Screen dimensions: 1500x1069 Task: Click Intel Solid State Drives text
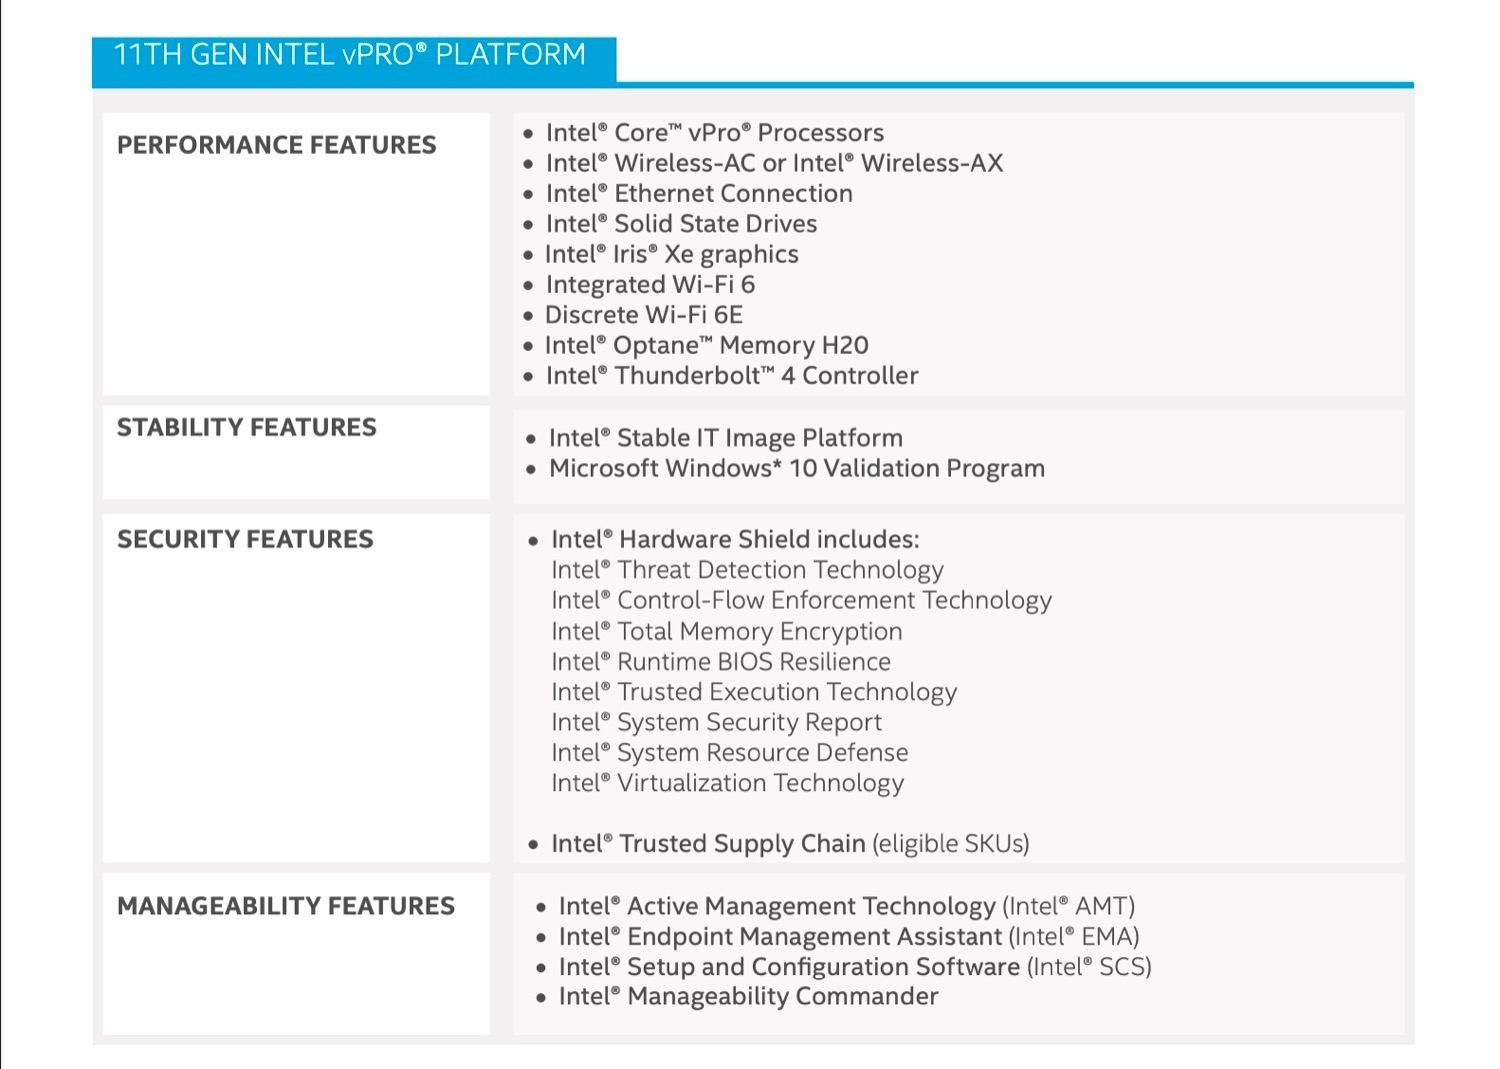[x=680, y=224]
